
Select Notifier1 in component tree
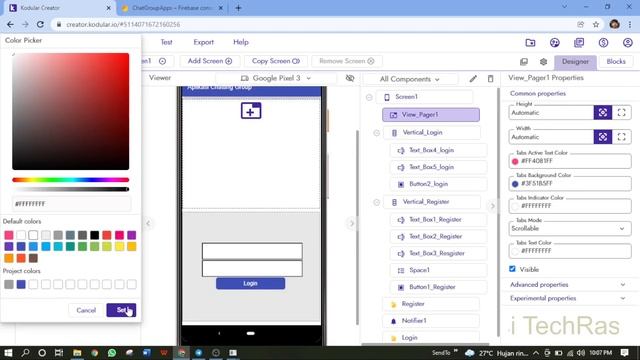coord(431,321)
